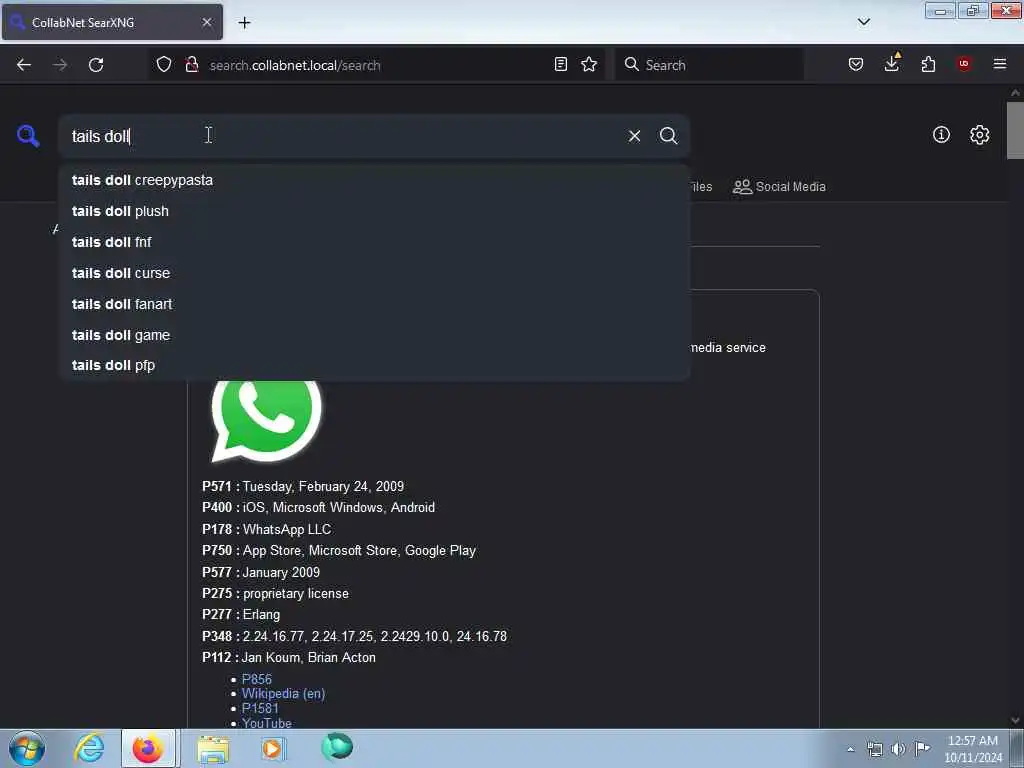List all tabs dropdown arrow

(x=863, y=22)
